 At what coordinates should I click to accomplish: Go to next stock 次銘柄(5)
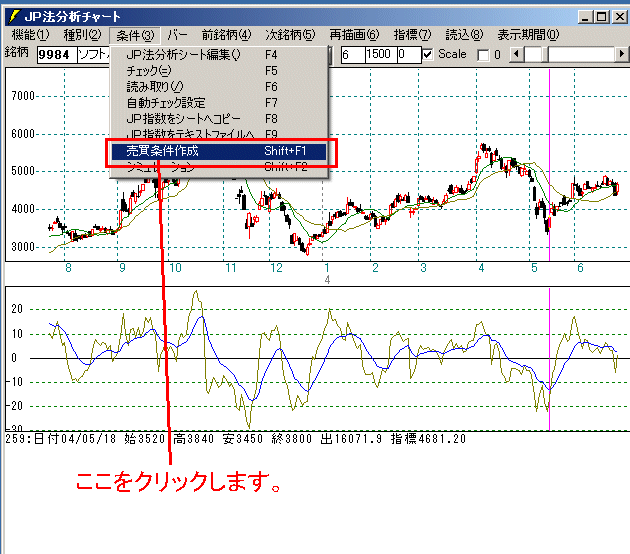click(x=290, y=35)
